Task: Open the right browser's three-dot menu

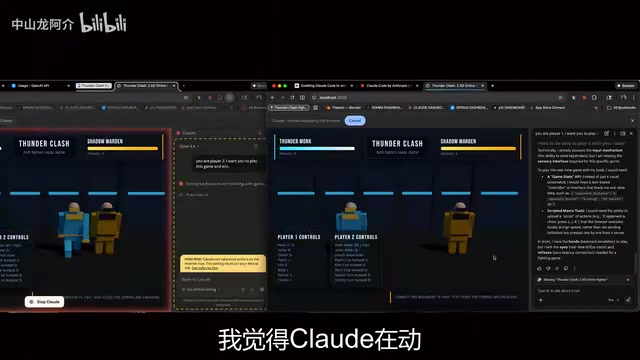Action: (x=634, y=98)
